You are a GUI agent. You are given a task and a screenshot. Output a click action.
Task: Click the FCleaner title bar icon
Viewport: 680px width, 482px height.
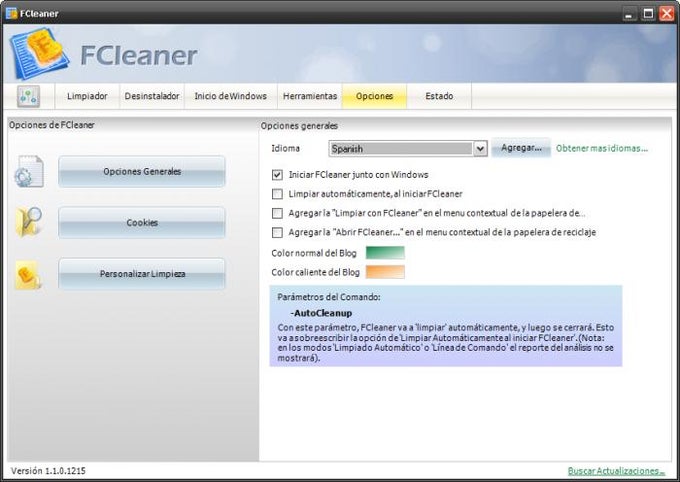pos(11,13)
